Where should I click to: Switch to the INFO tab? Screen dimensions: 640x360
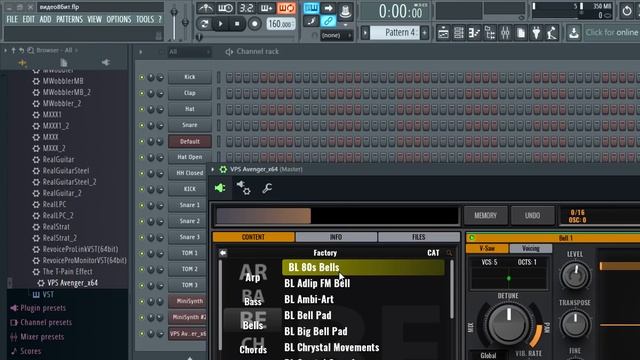pos(336,237)
